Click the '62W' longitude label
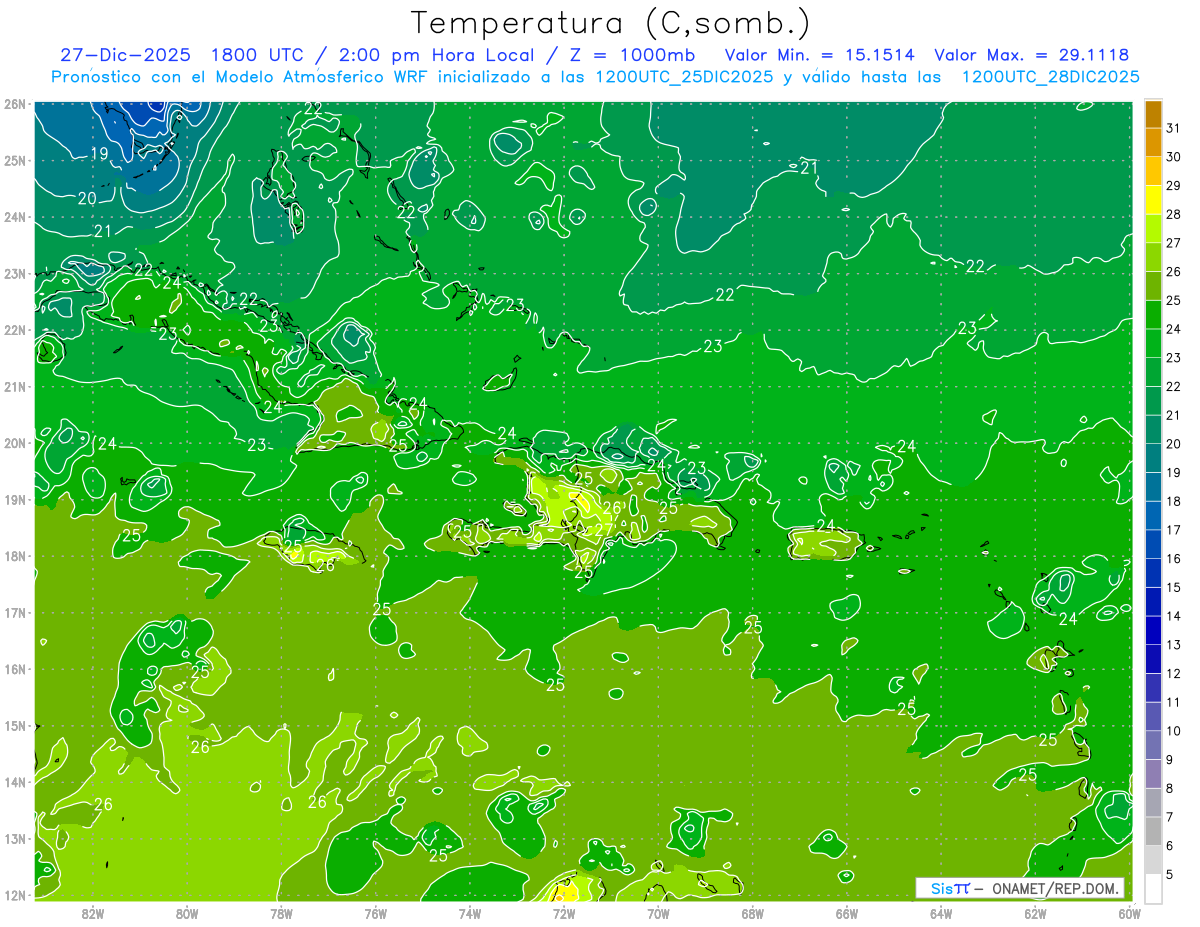Screen dimensions: 1200x927 point(1035,913)
